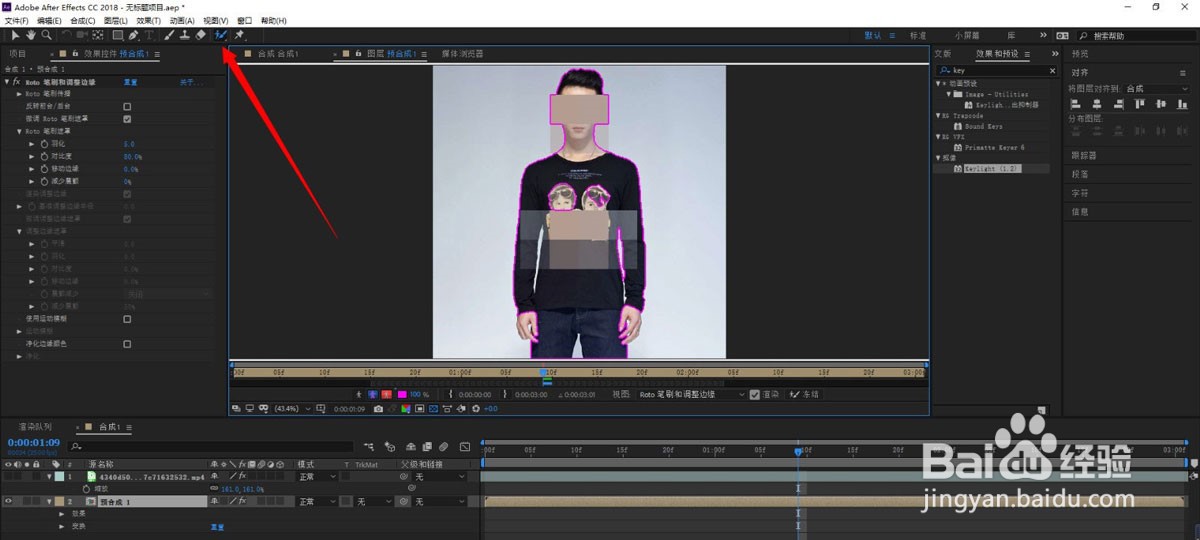
Task: Click 重置 link for Roto effect
Action: [x=130, y=81]
